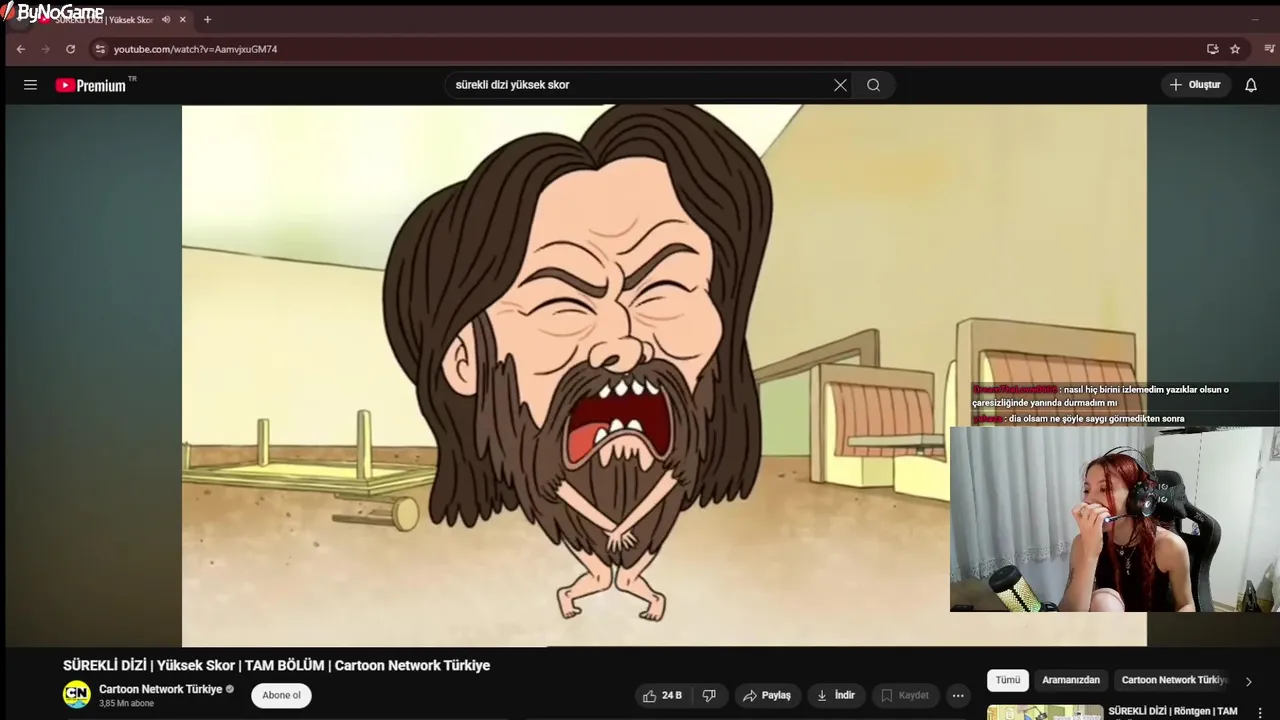Click the address bar URL
The height and width of the screenshot is (720, 1280).
(195, 49)
